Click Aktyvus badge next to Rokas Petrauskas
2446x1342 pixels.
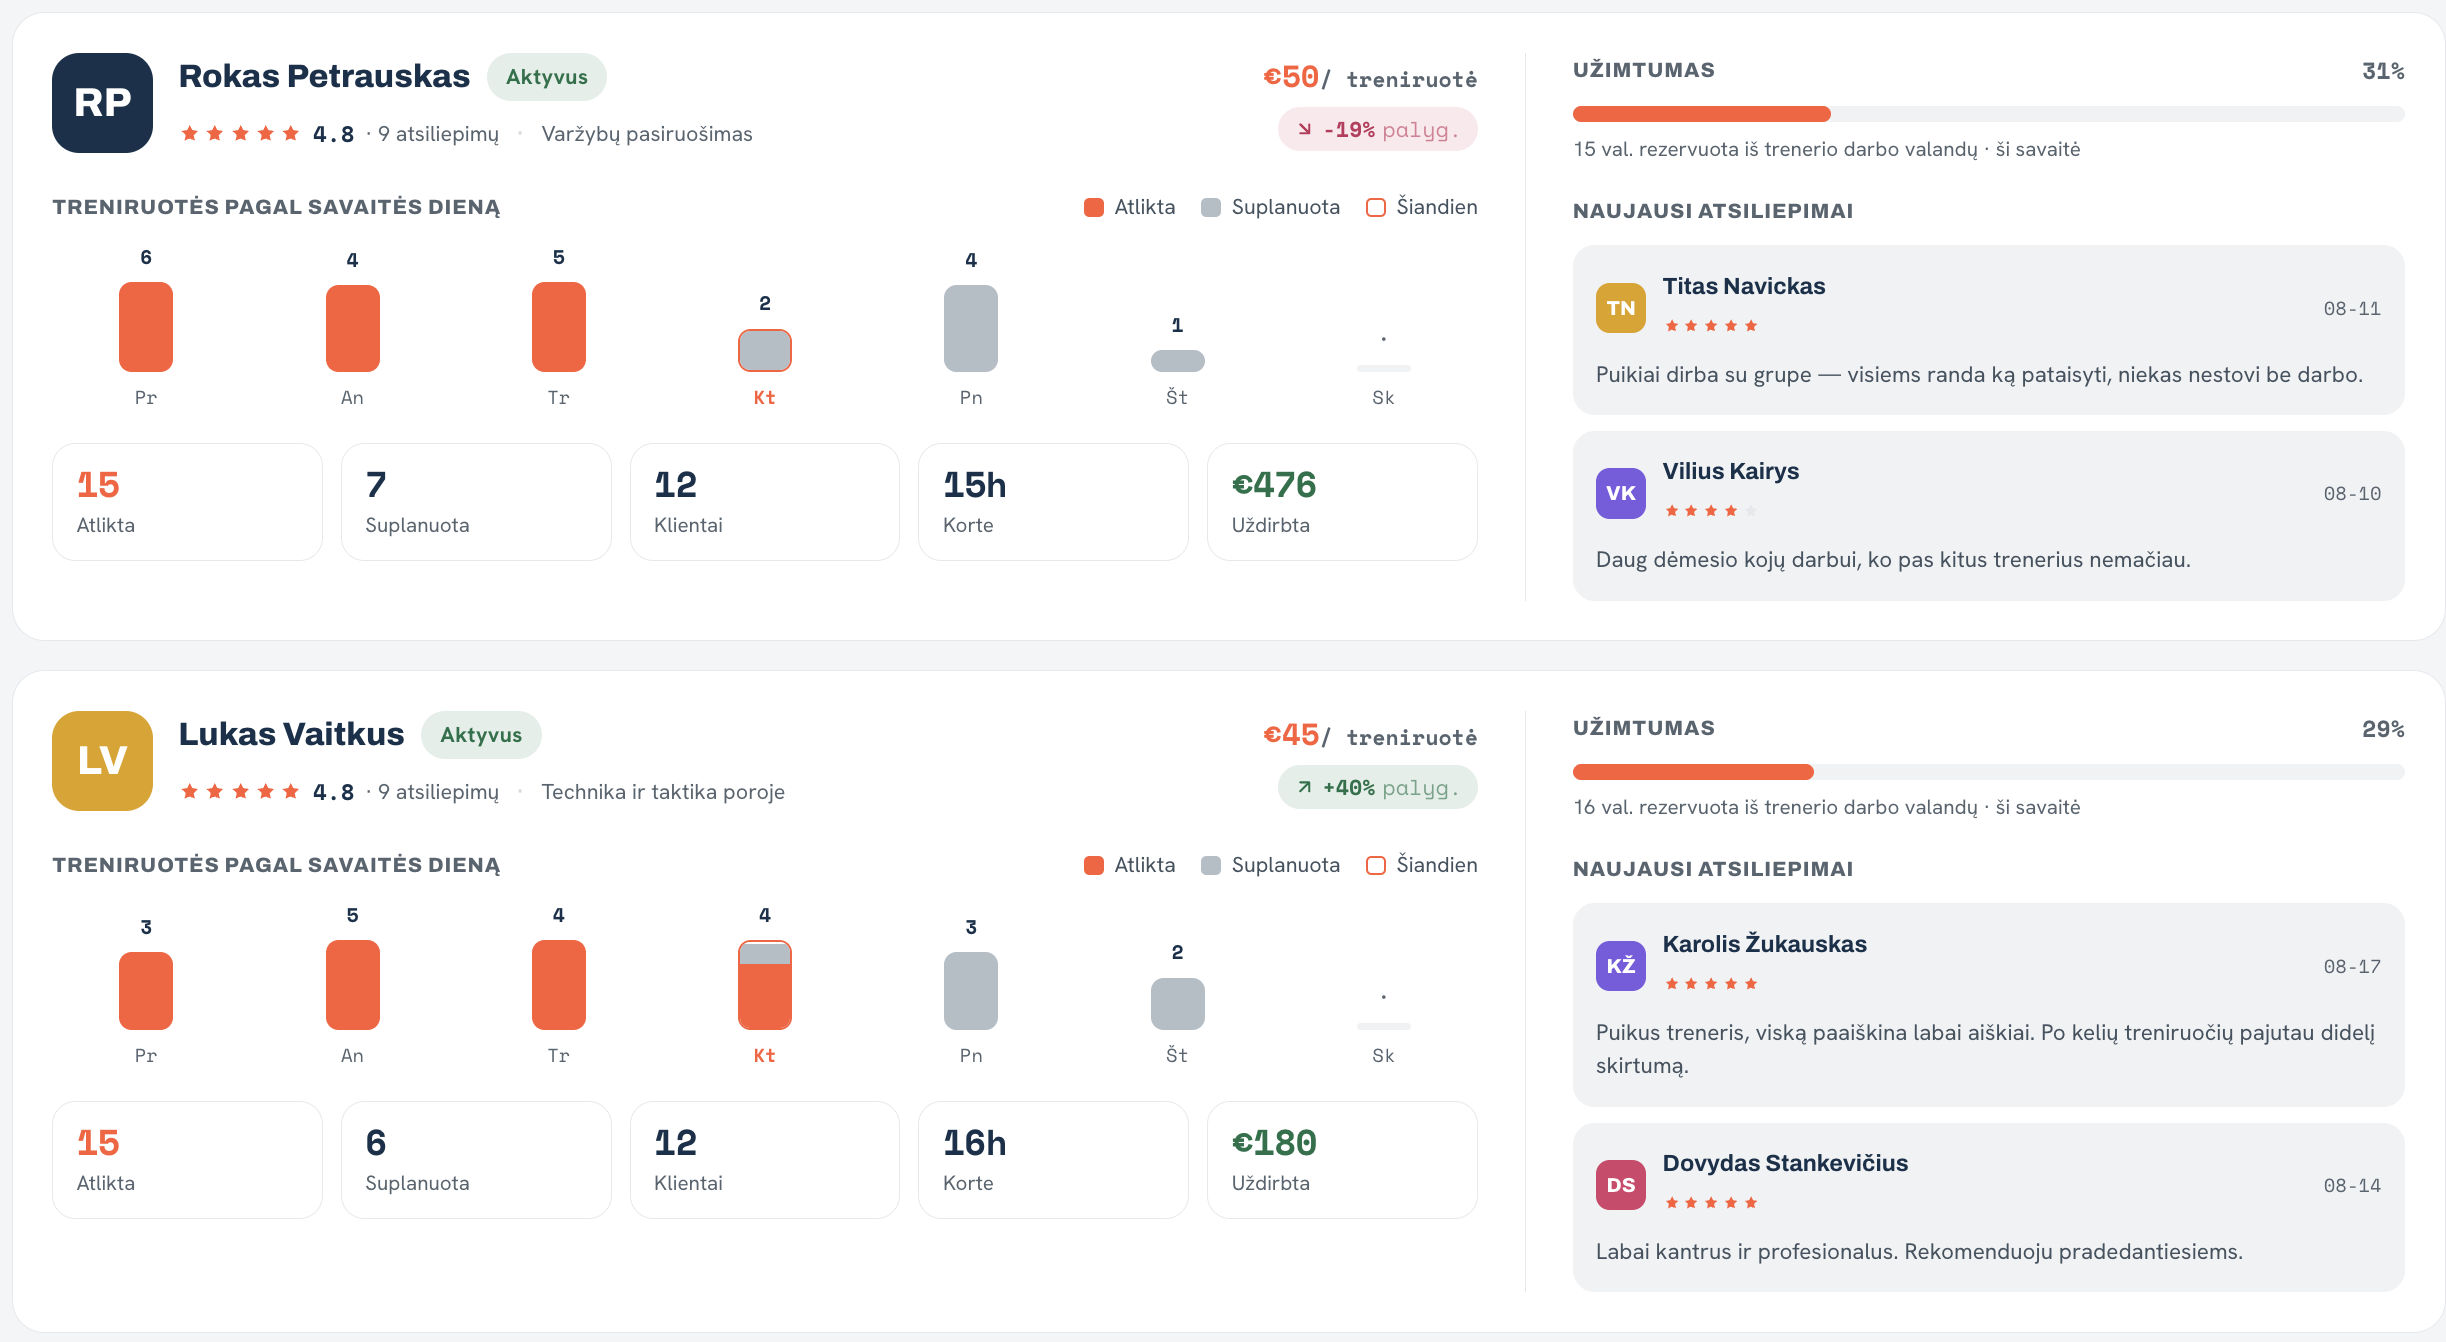coord(547,77)
